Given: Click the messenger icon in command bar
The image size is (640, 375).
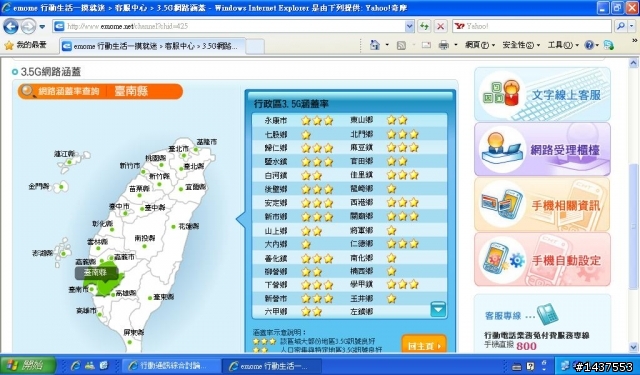Looking at the screenshot, I should [x=609, y=45].
